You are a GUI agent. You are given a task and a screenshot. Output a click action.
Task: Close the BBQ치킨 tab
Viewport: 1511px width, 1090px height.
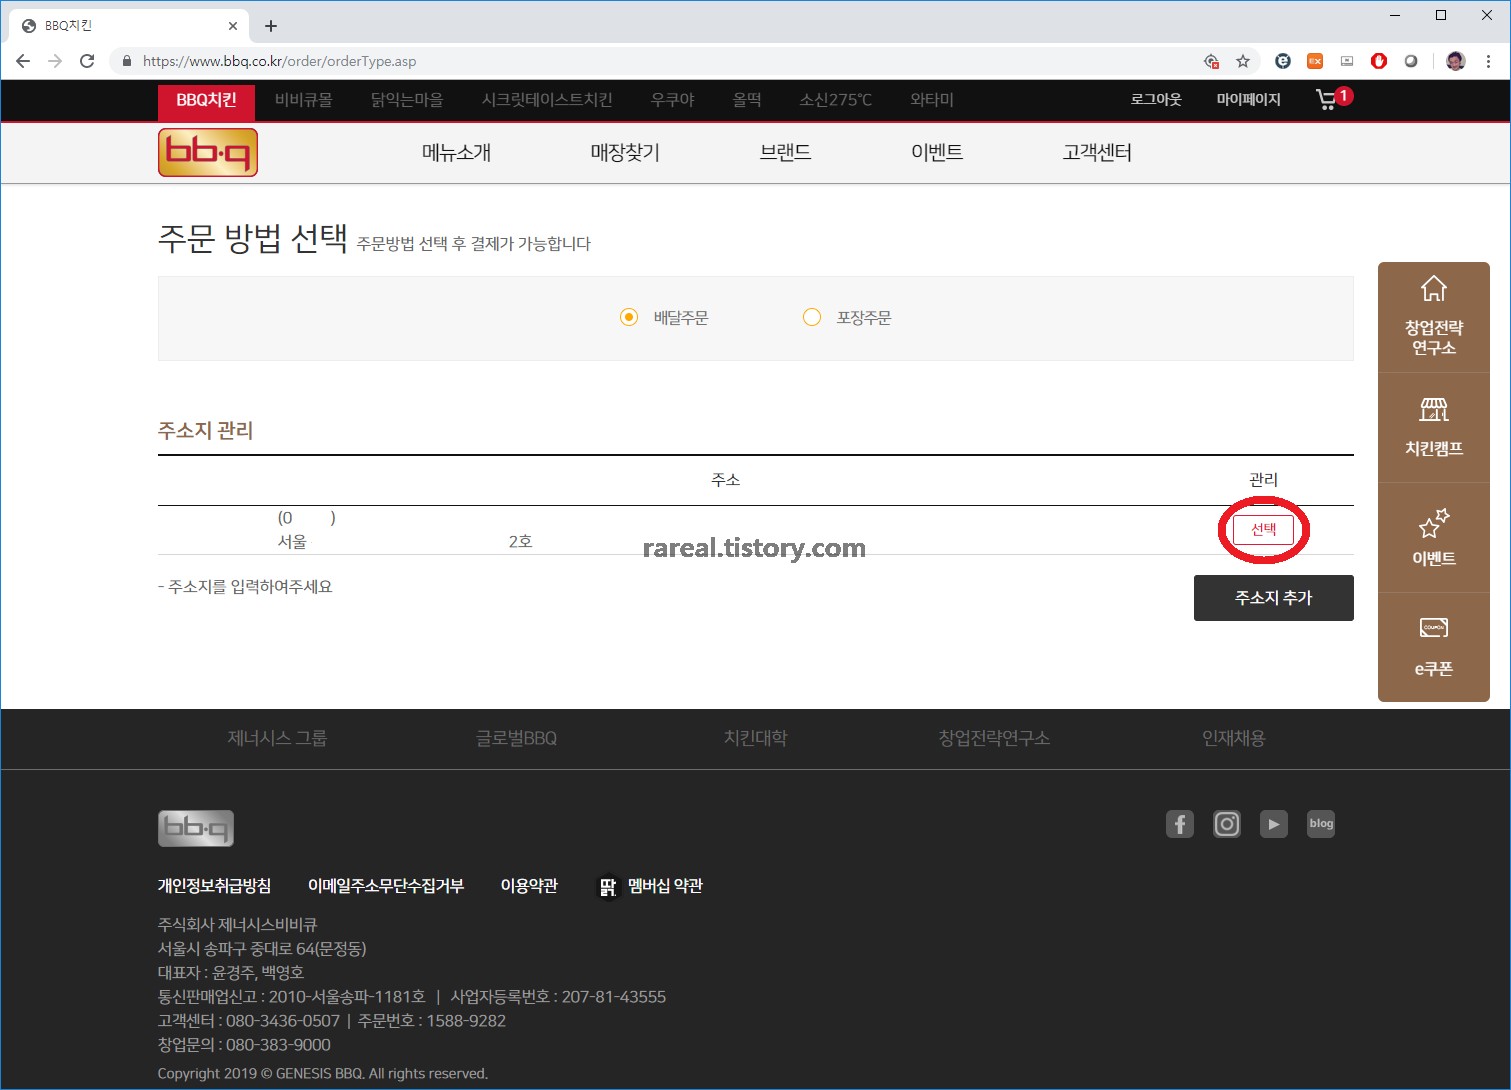click(233, 26)
